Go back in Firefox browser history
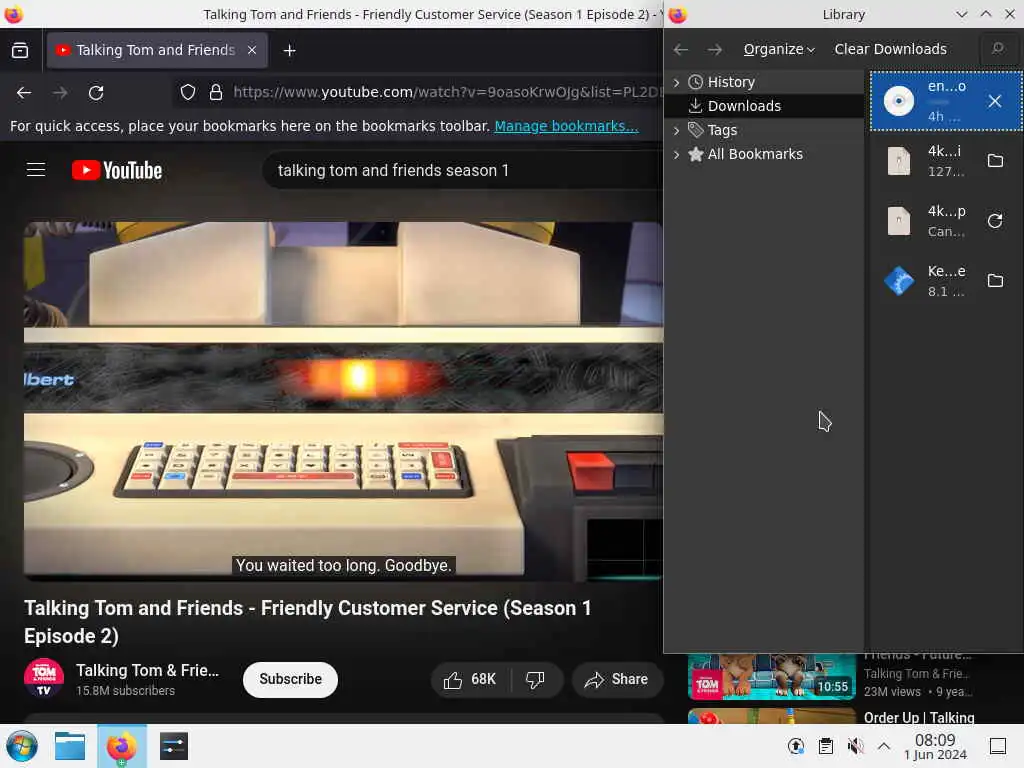The height and width of the screenshot is (768, 1024). (24, 93)
